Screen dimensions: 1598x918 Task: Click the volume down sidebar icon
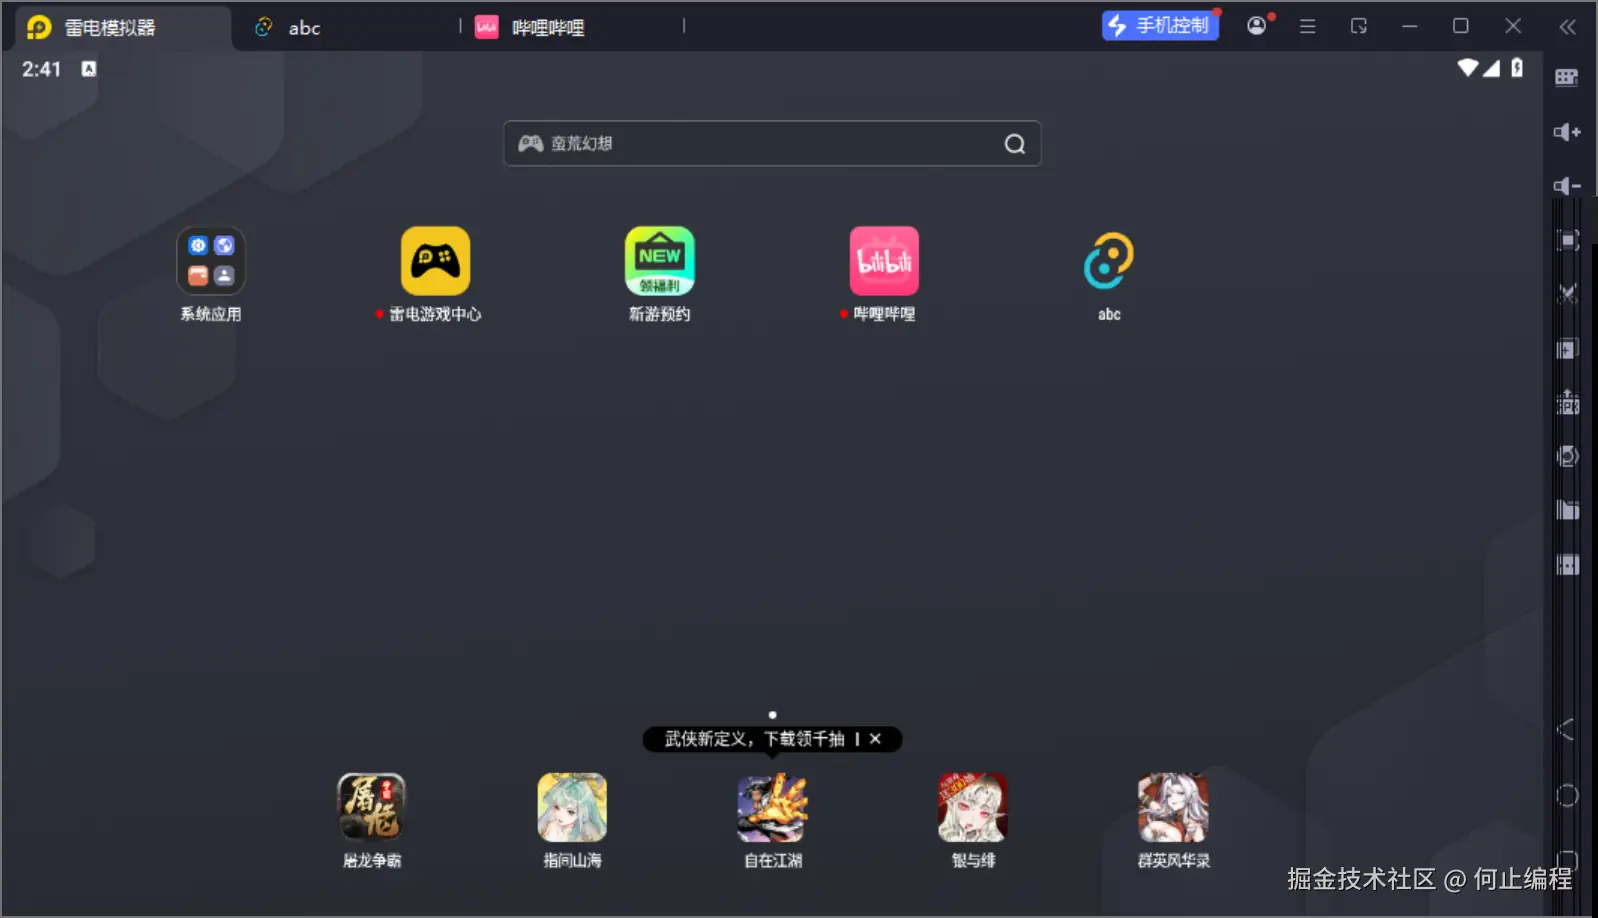click(1567, 186)
